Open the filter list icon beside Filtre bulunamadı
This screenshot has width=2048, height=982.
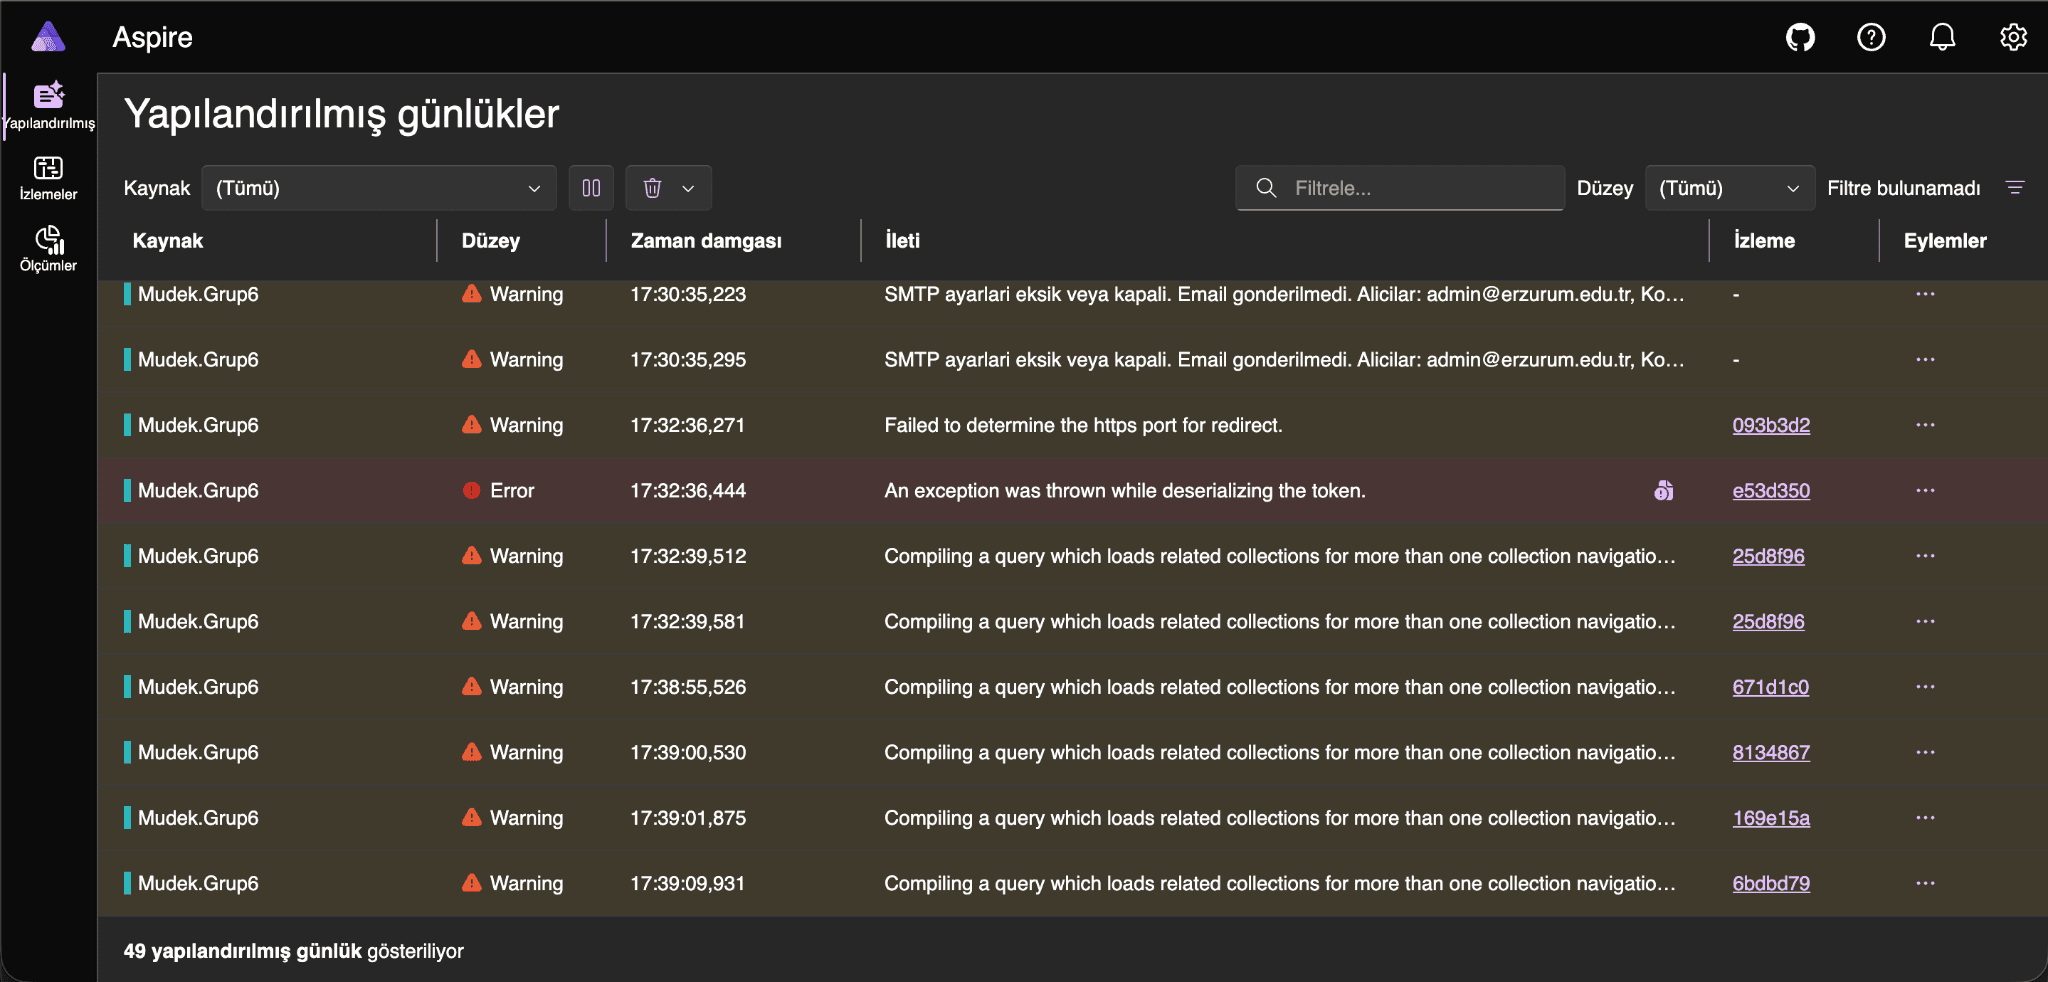2015,188
